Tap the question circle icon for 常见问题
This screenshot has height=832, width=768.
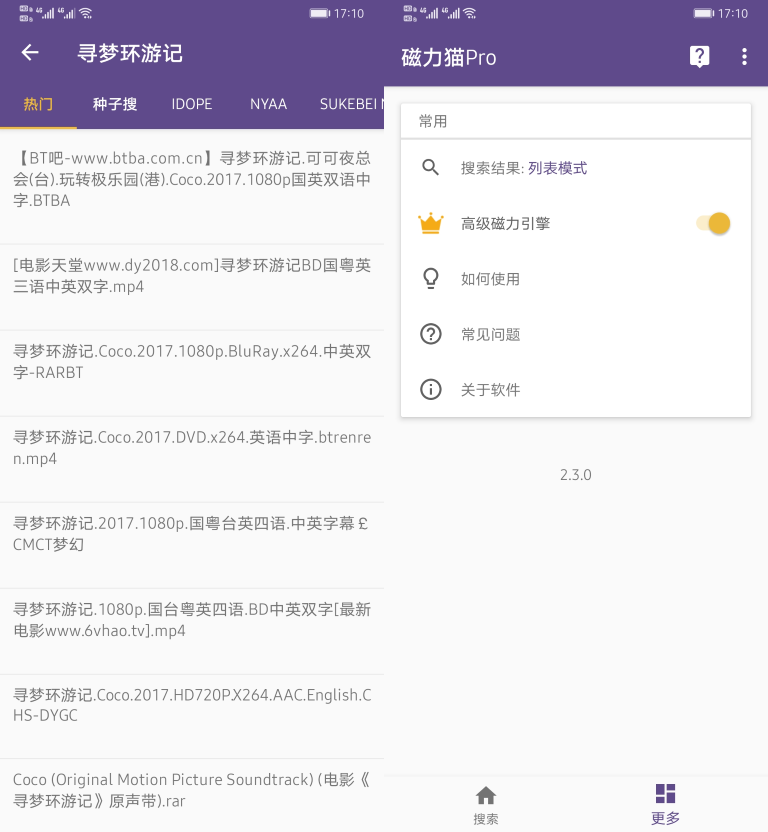[430, 334]
